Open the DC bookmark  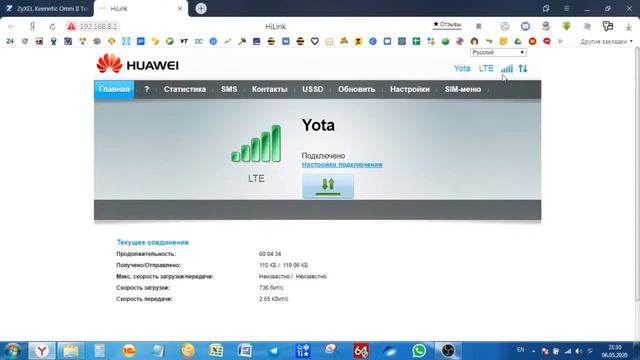pos(199,41)
